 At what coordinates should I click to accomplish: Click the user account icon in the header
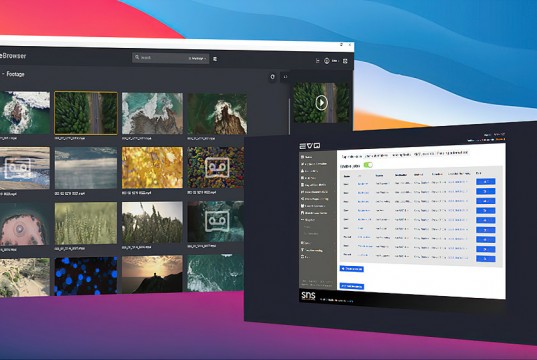tap(326, 61)
